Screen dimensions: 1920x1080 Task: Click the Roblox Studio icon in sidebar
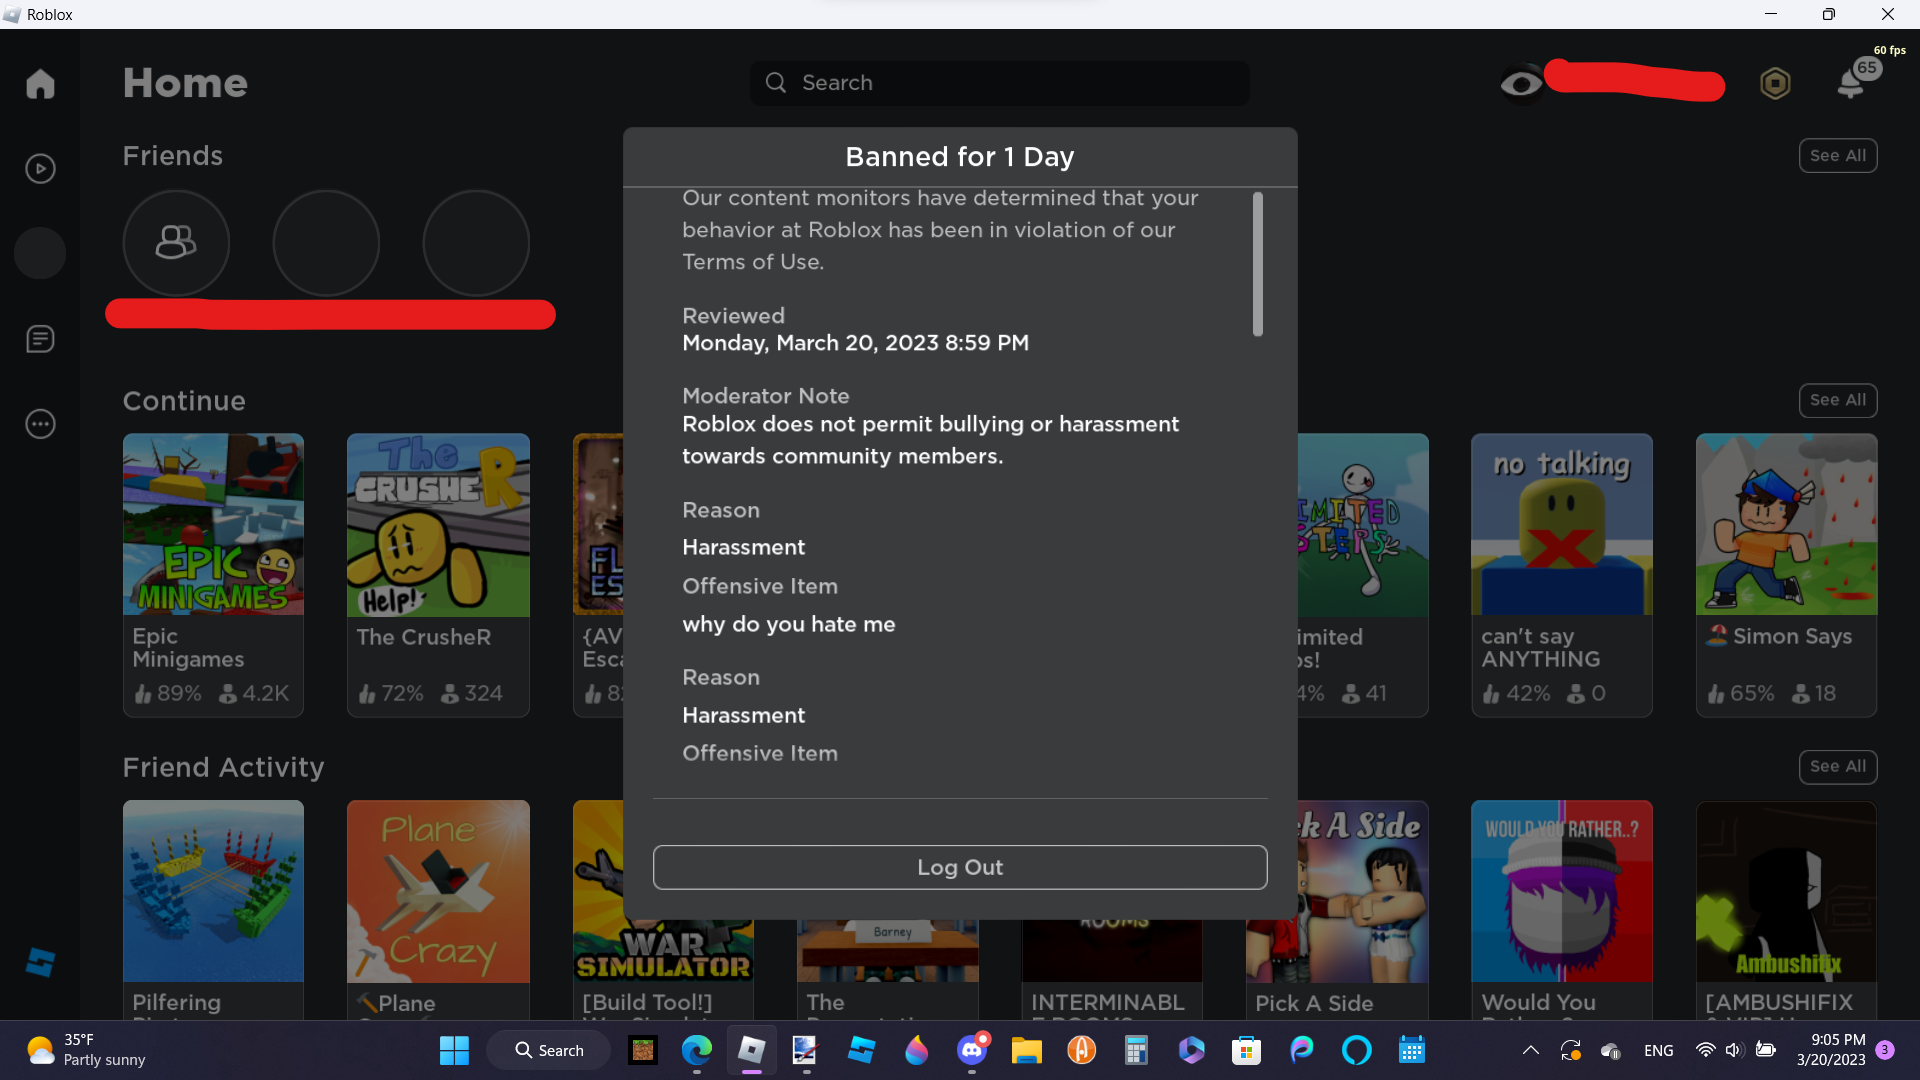point(40,962)
